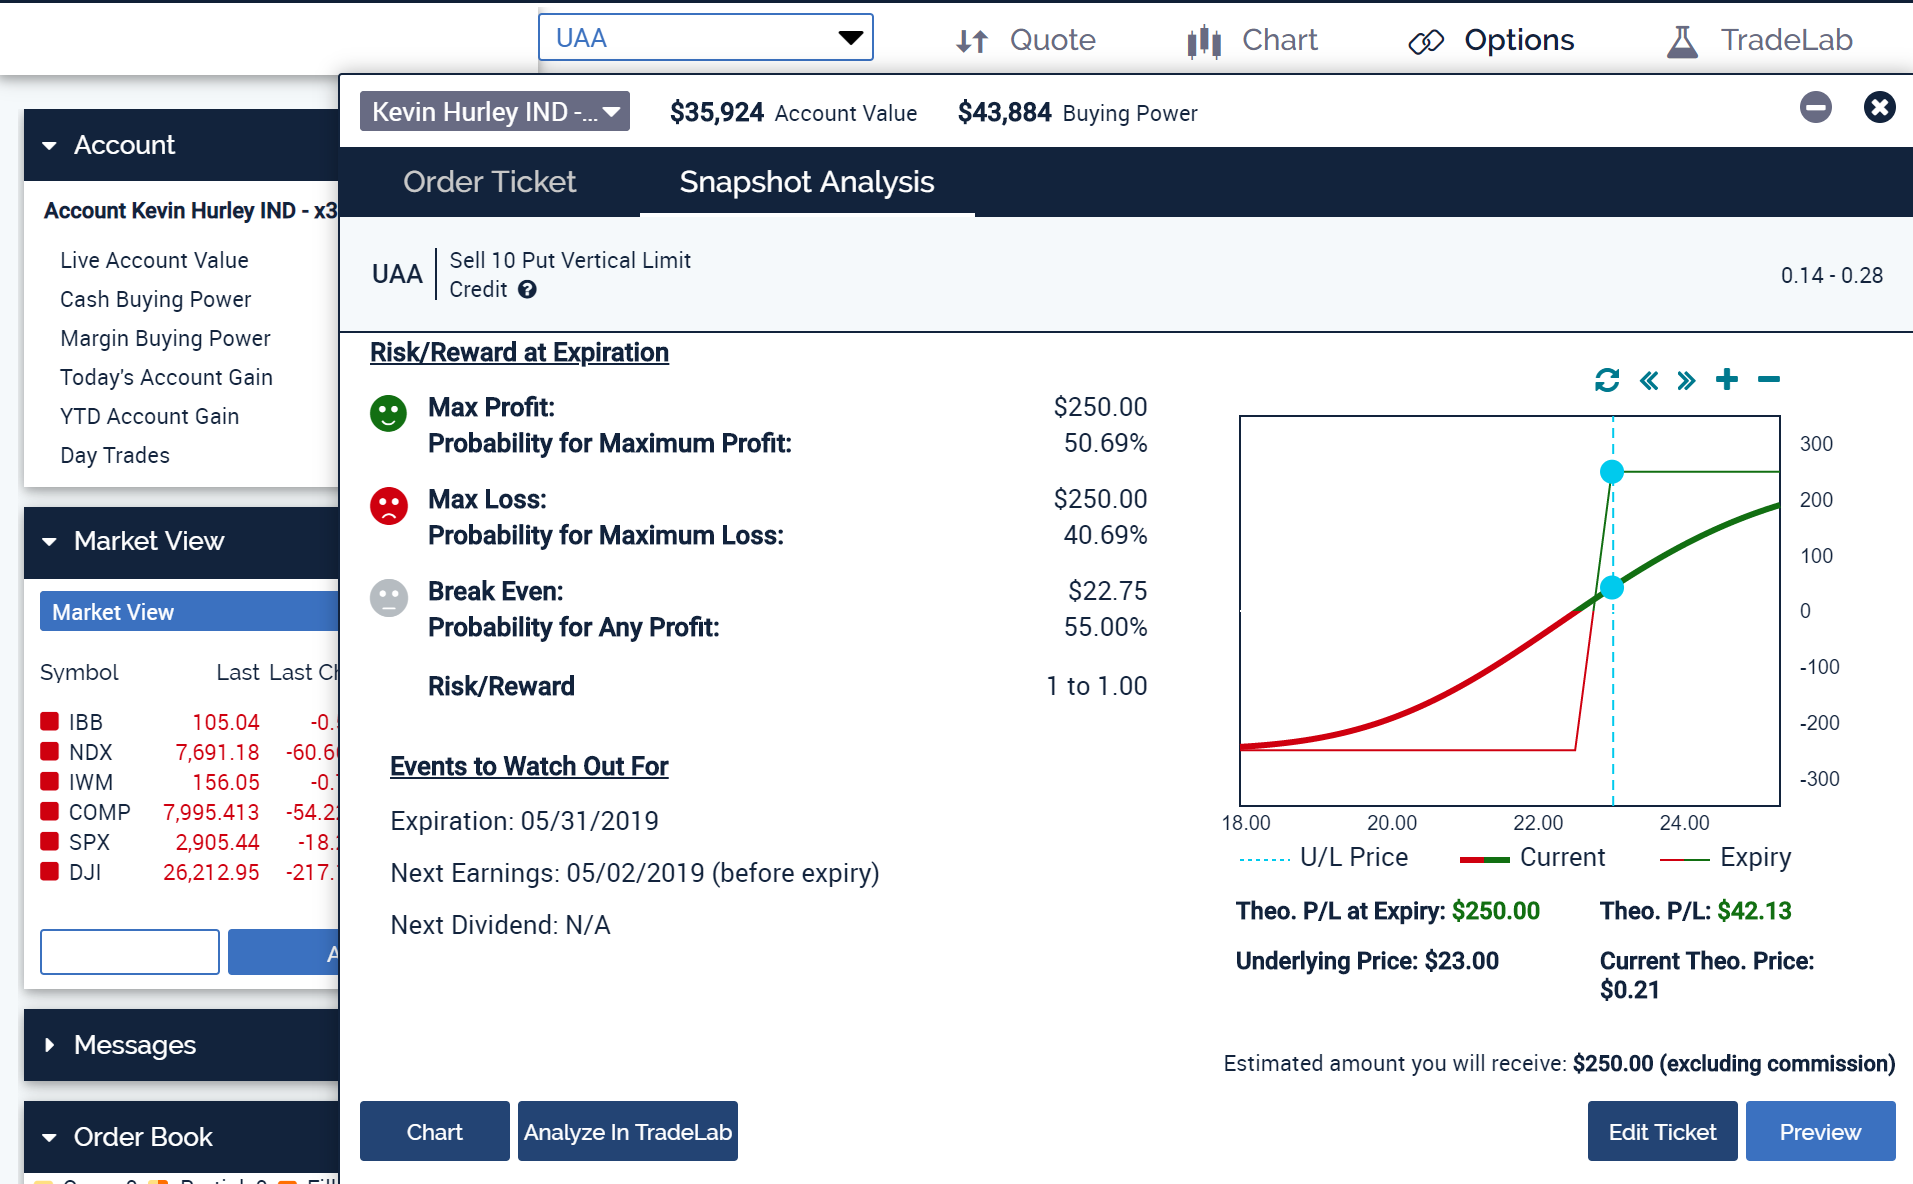Screen dimensions: 1913x1184
Task: Click the Credit help question mark icon
Action: [x=527, y=290]
